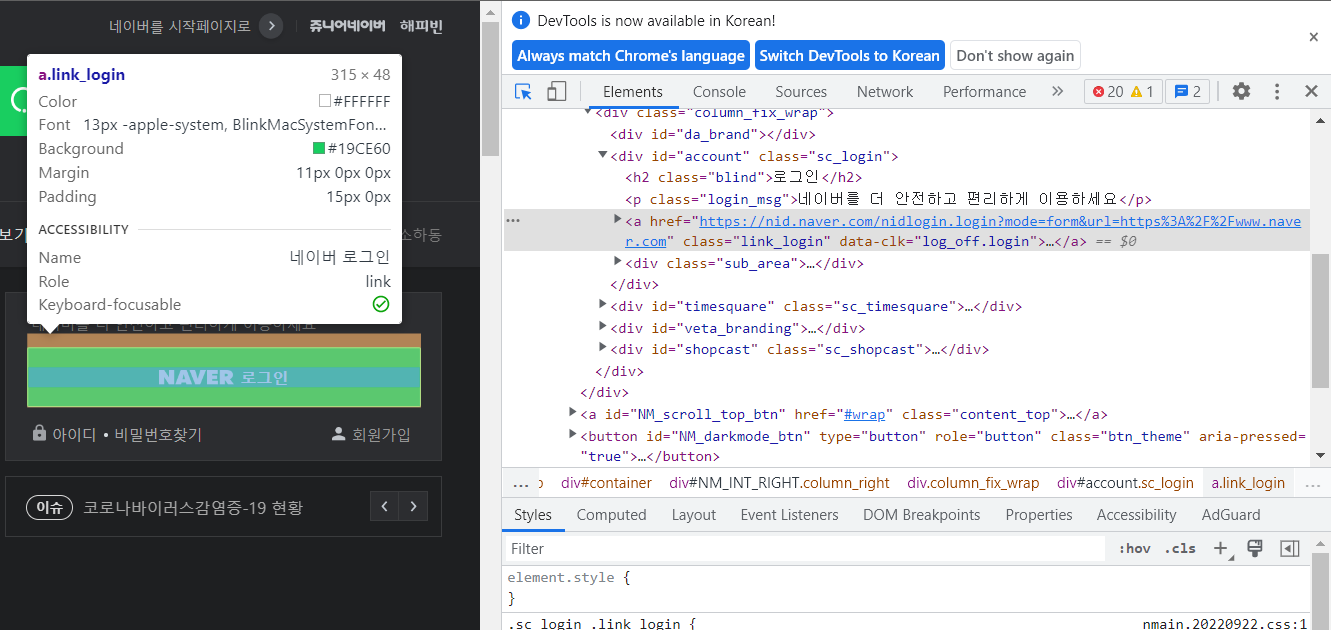Open the DOM Breakpoints pane tab
The image size is (1331, 630).
(921, 515)
